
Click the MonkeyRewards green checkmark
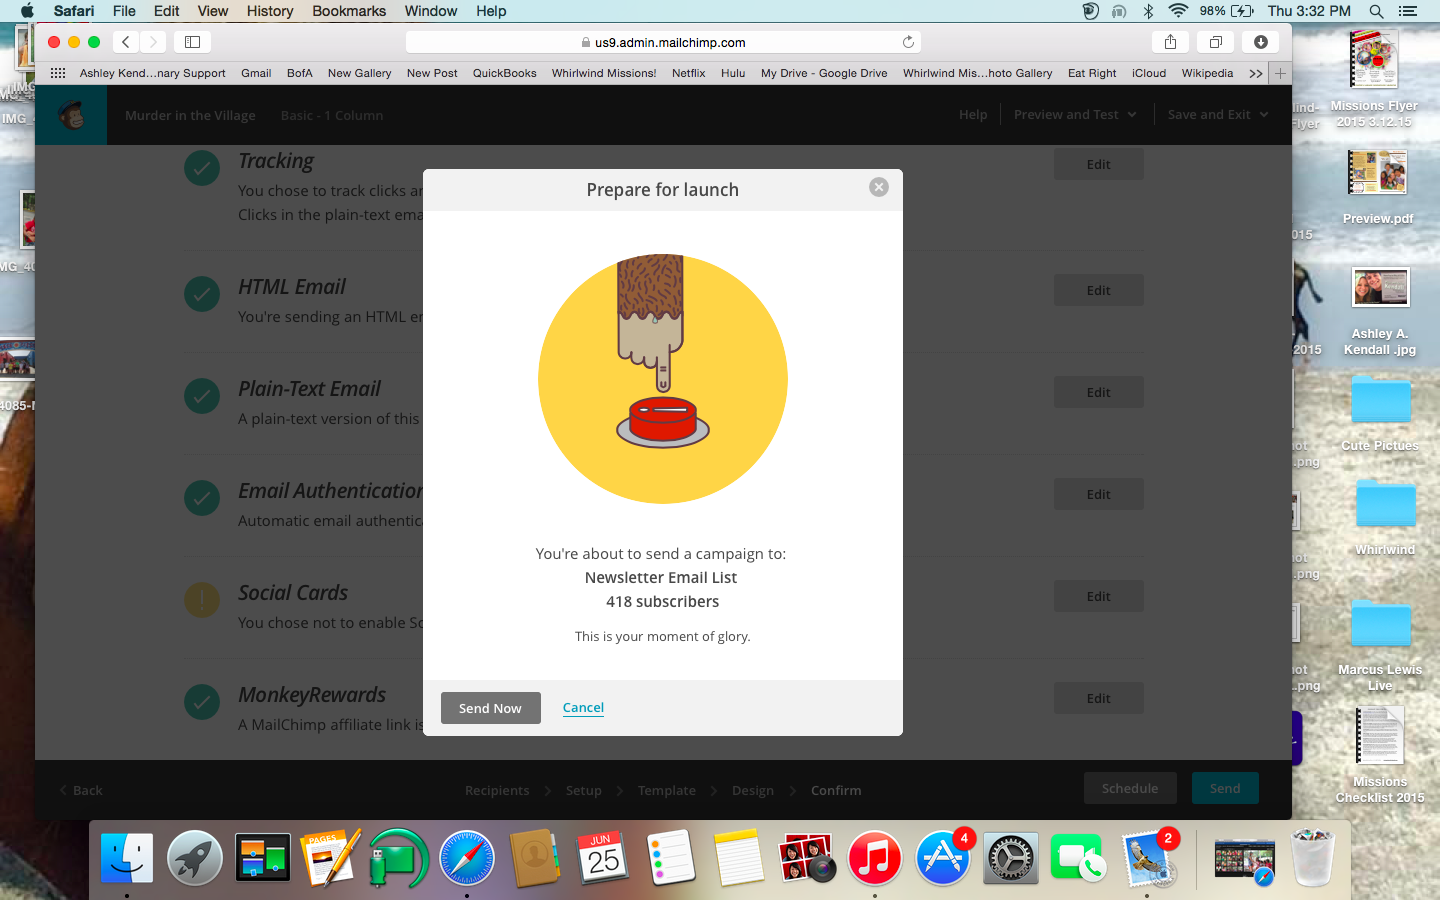tap(202, 702)
